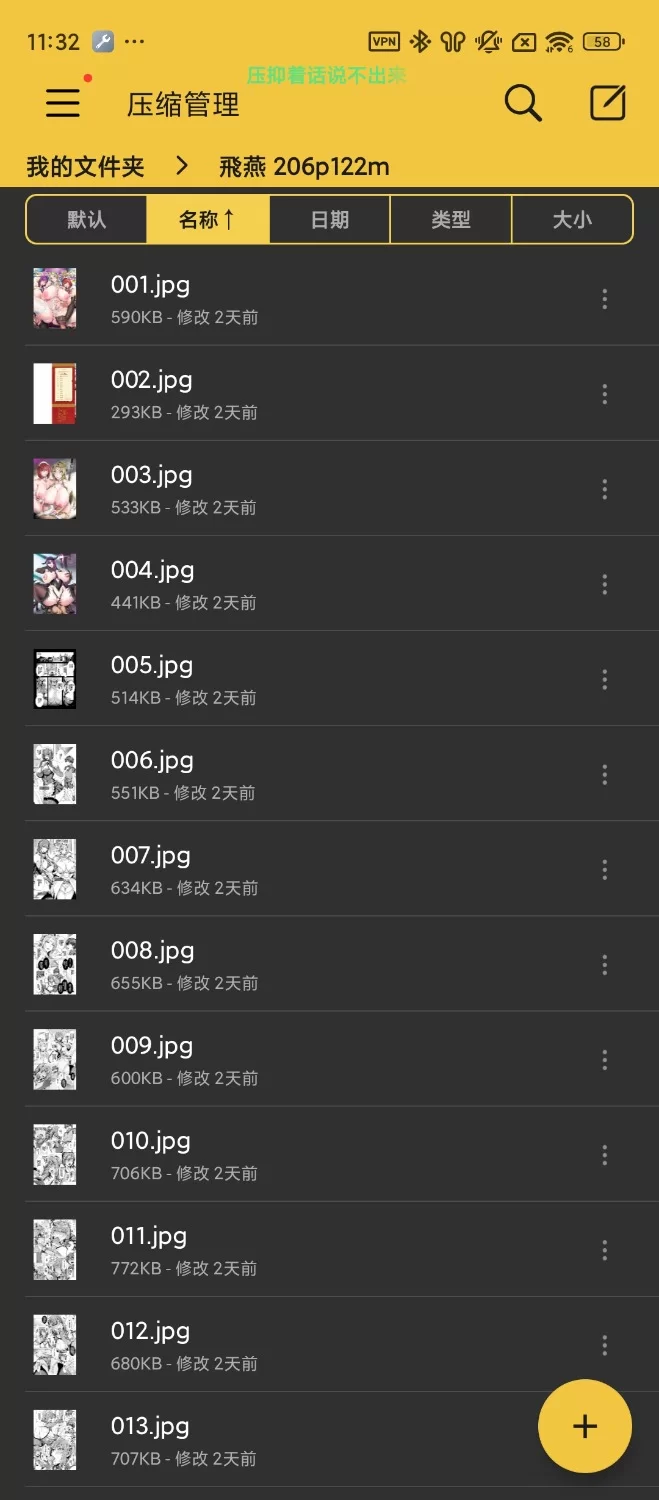Open file 007.jpg
Viewport: 659px width, 1500px height.
(x=329, y=869)
